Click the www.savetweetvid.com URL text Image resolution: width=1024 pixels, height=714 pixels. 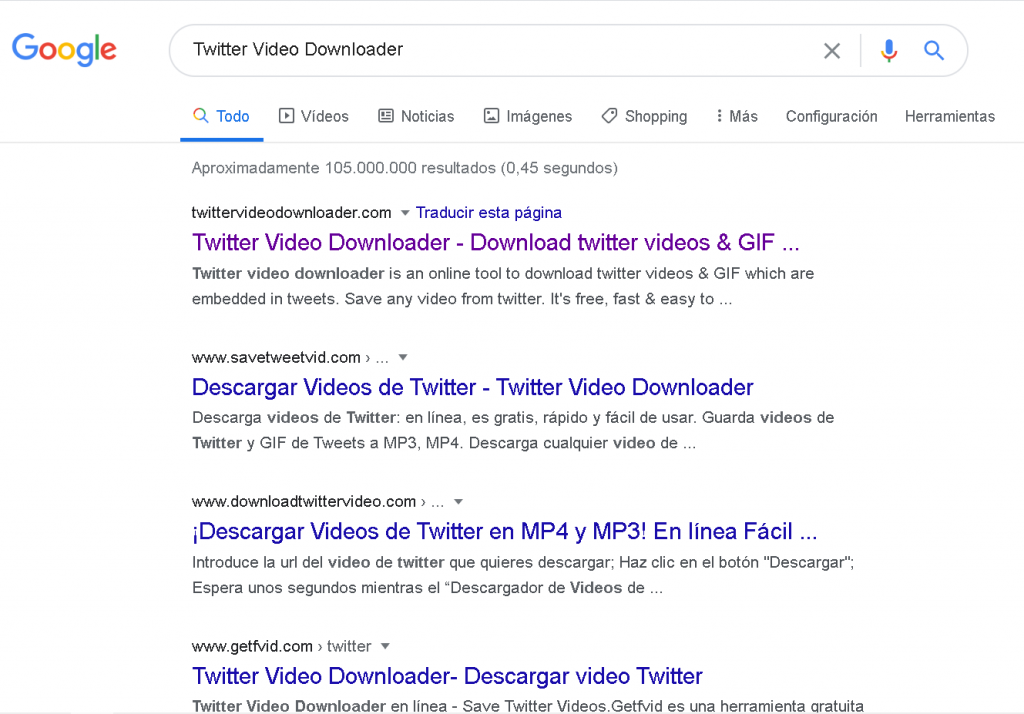[276, 357]
